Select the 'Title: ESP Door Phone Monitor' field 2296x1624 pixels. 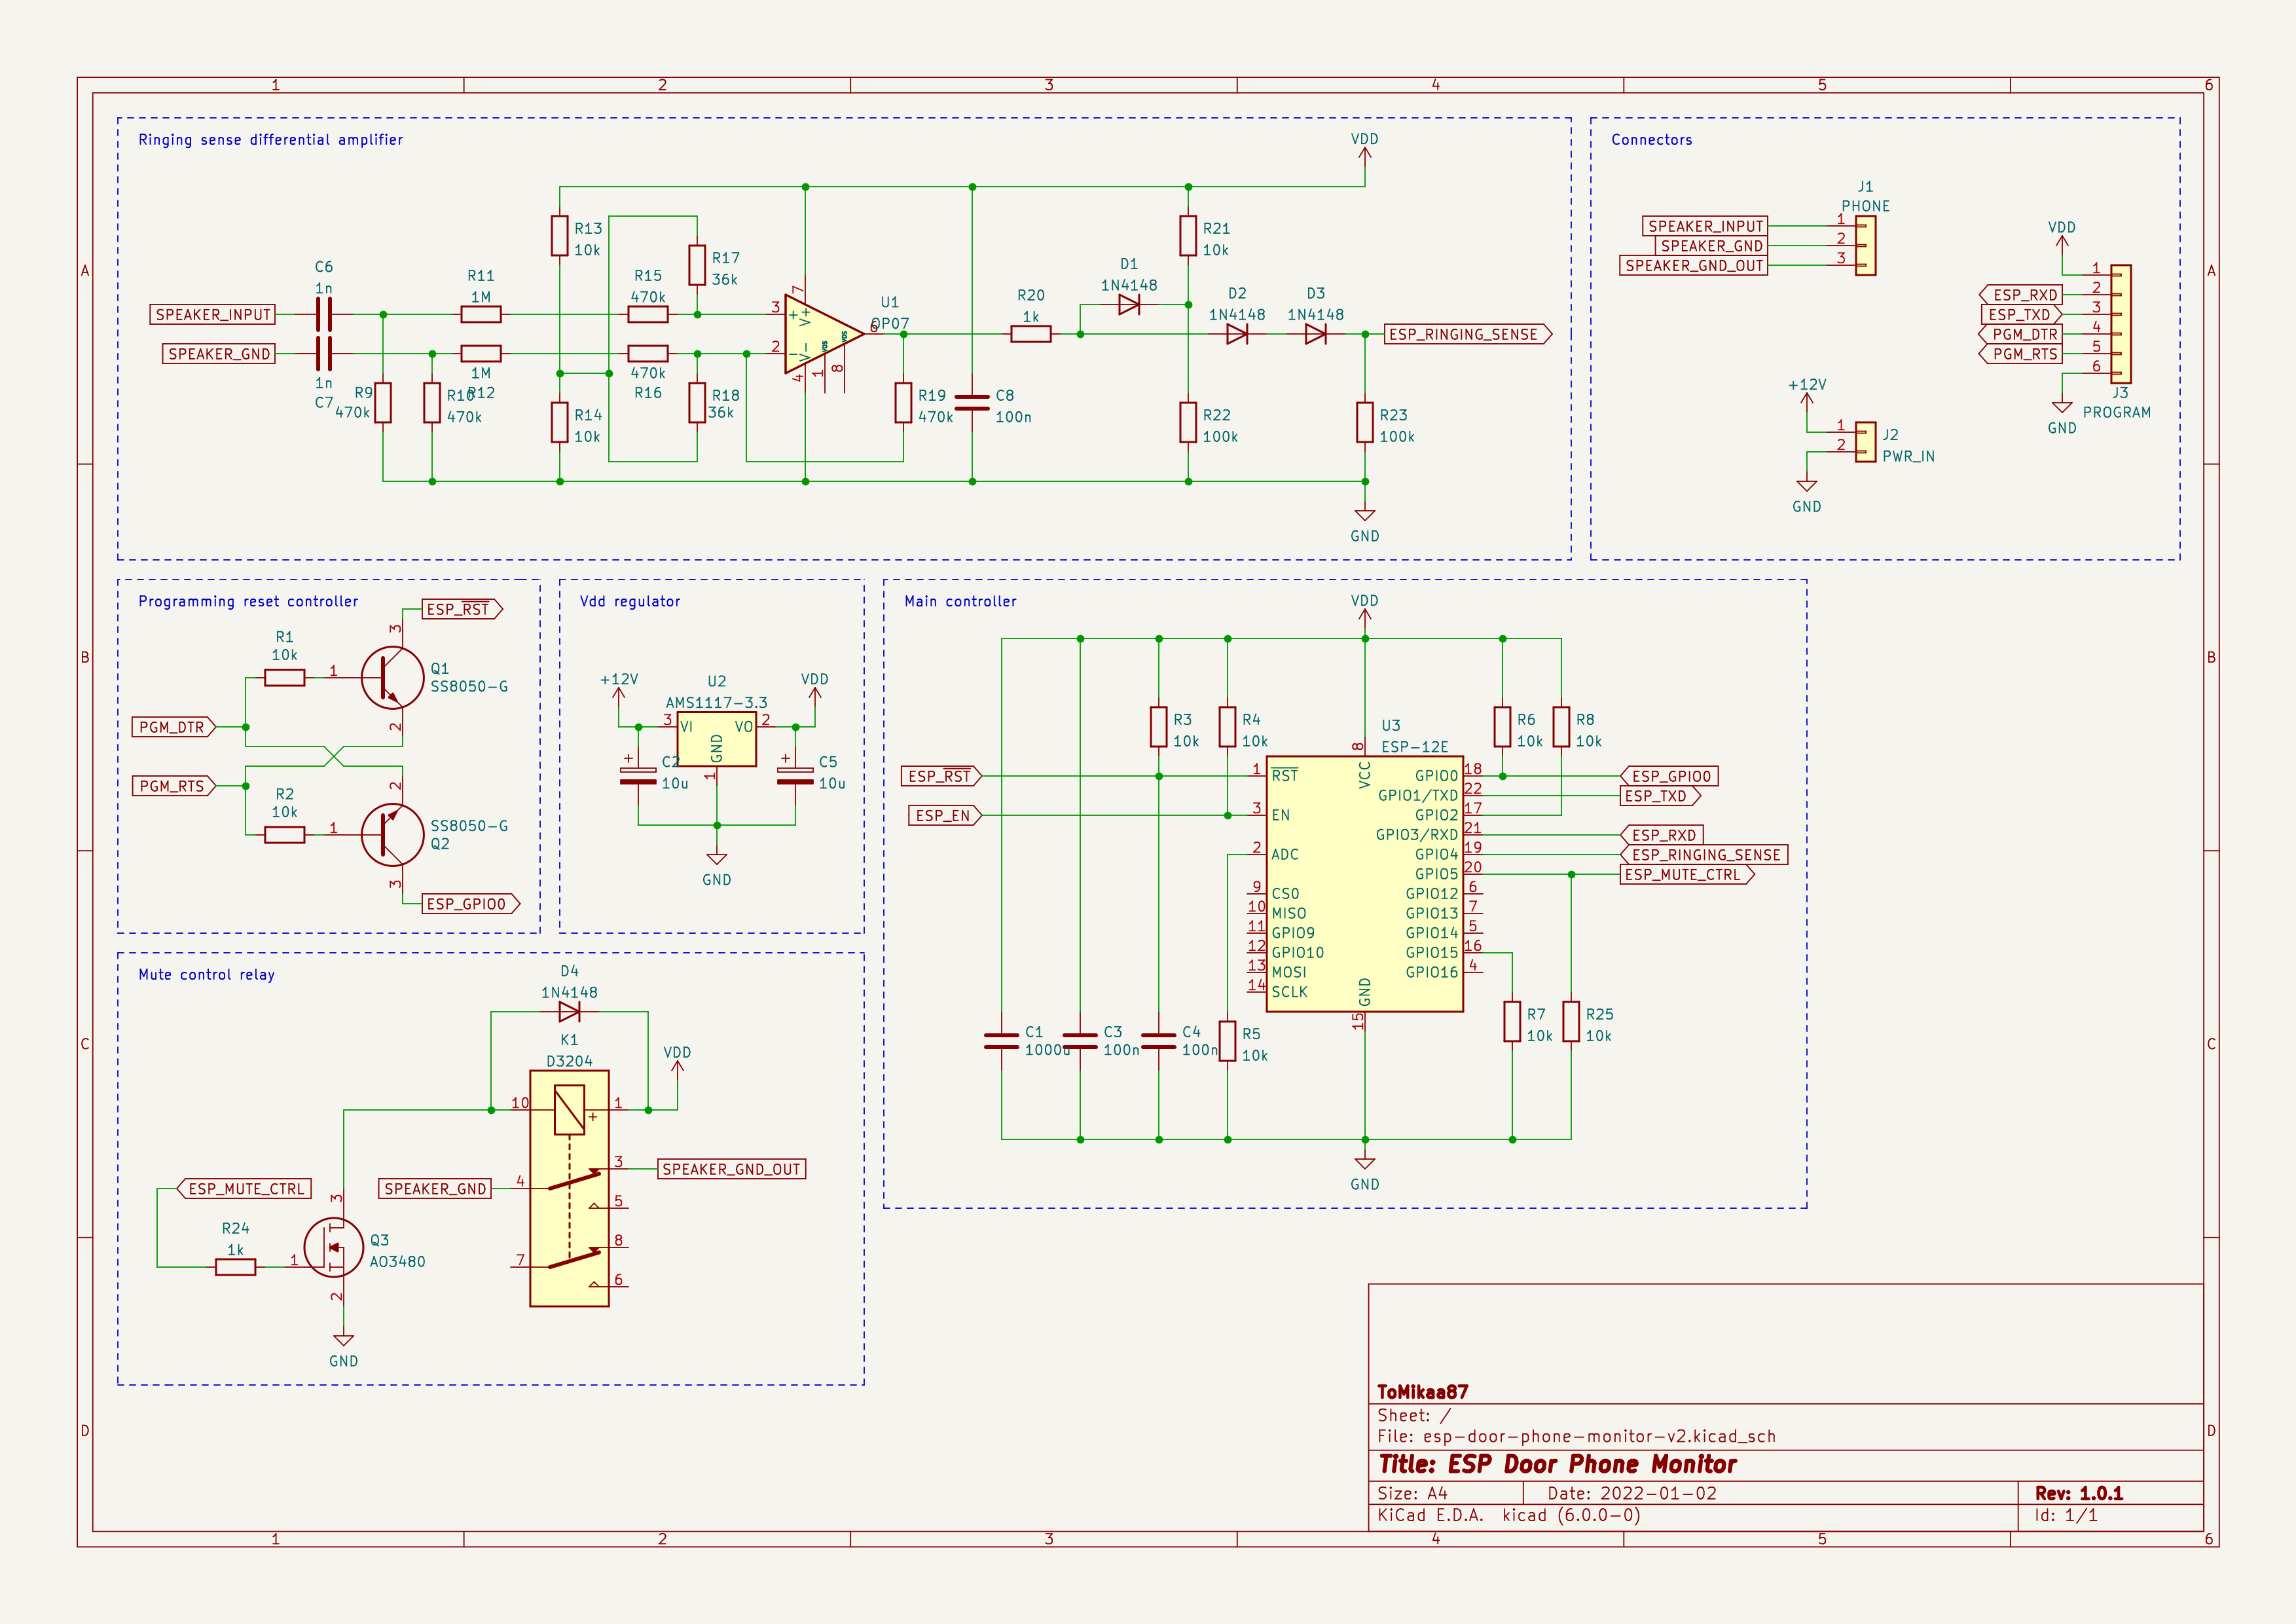coord(1557,1465)
